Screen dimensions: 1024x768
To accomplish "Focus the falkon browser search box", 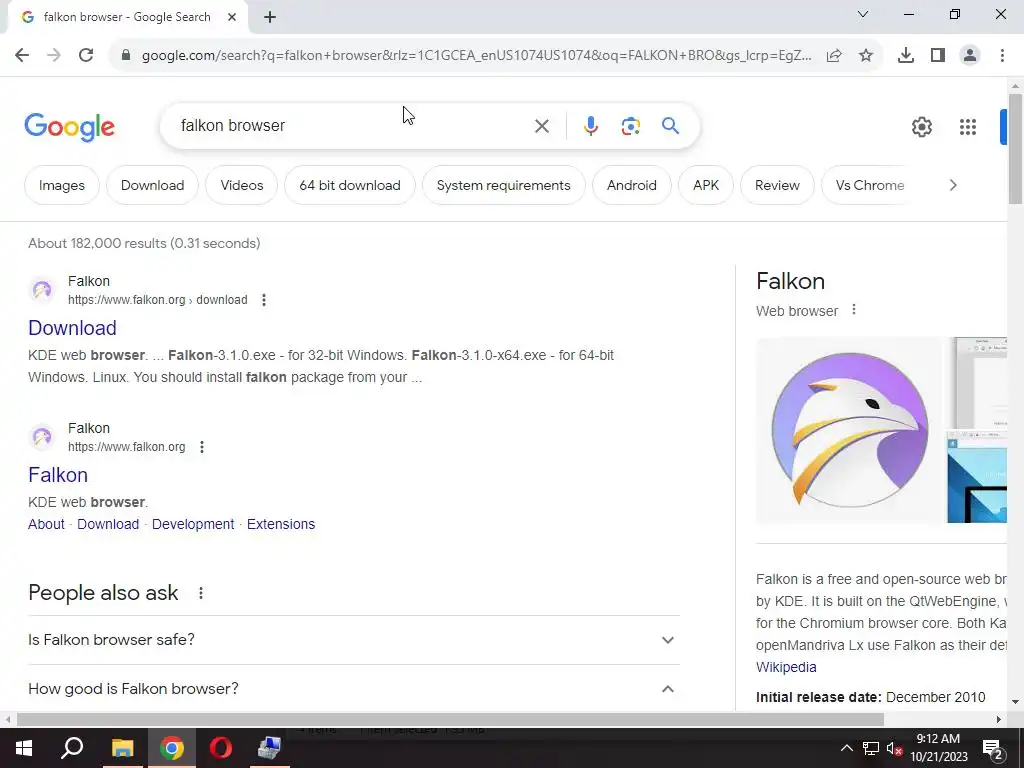I will click(353, 125).
